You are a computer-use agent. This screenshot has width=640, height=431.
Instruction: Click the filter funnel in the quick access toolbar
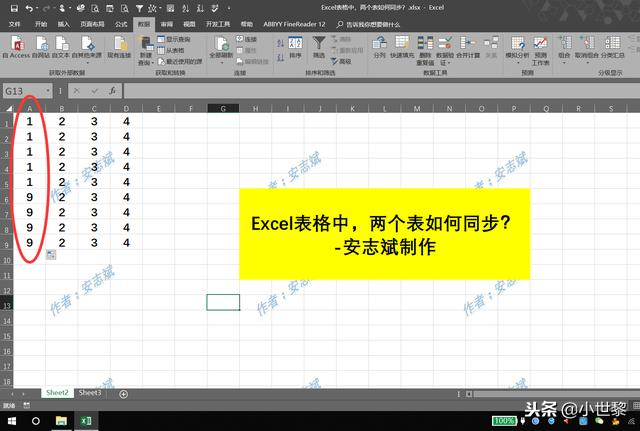click(139, 8)
